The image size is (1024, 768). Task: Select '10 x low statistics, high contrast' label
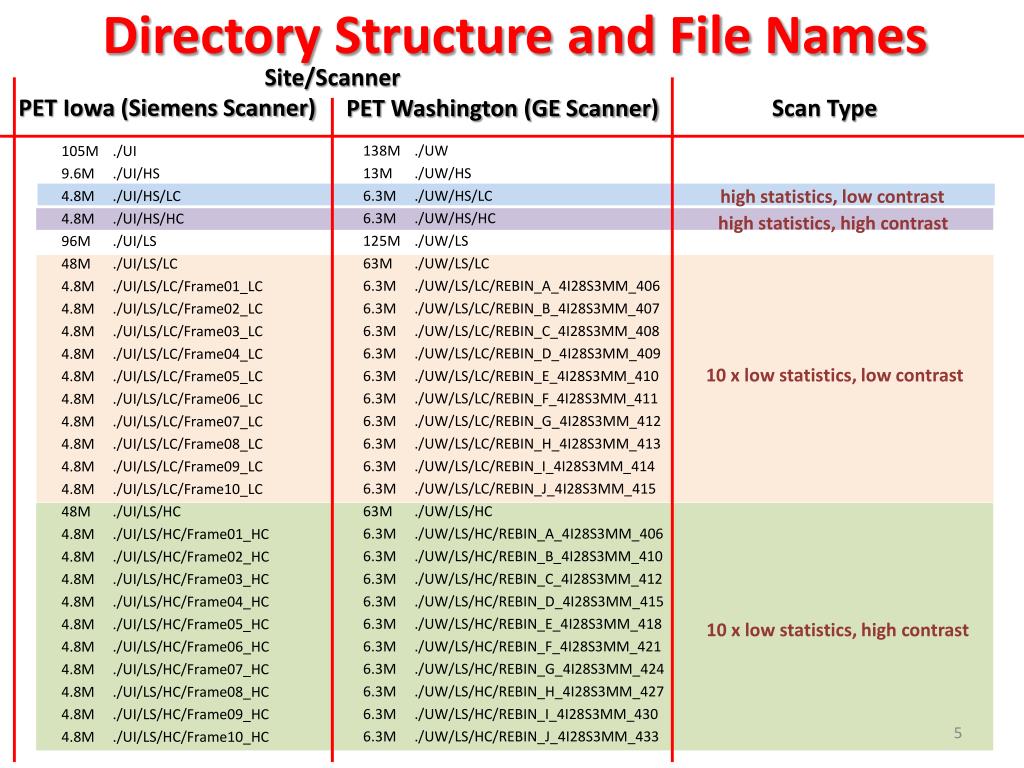[837, 630]
